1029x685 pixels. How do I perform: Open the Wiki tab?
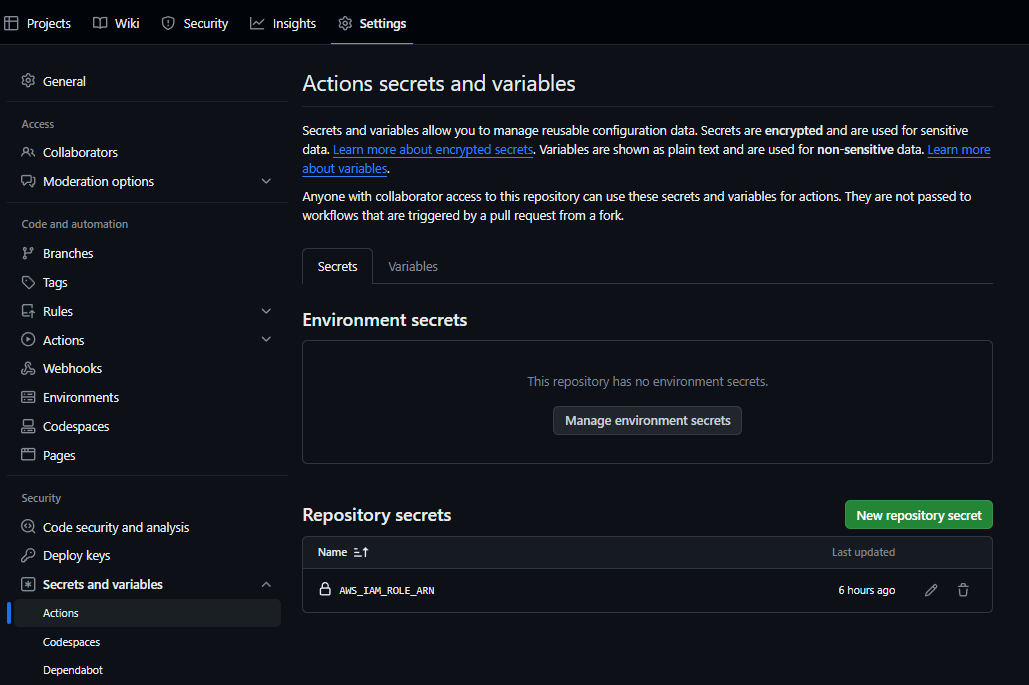[116, 24]
